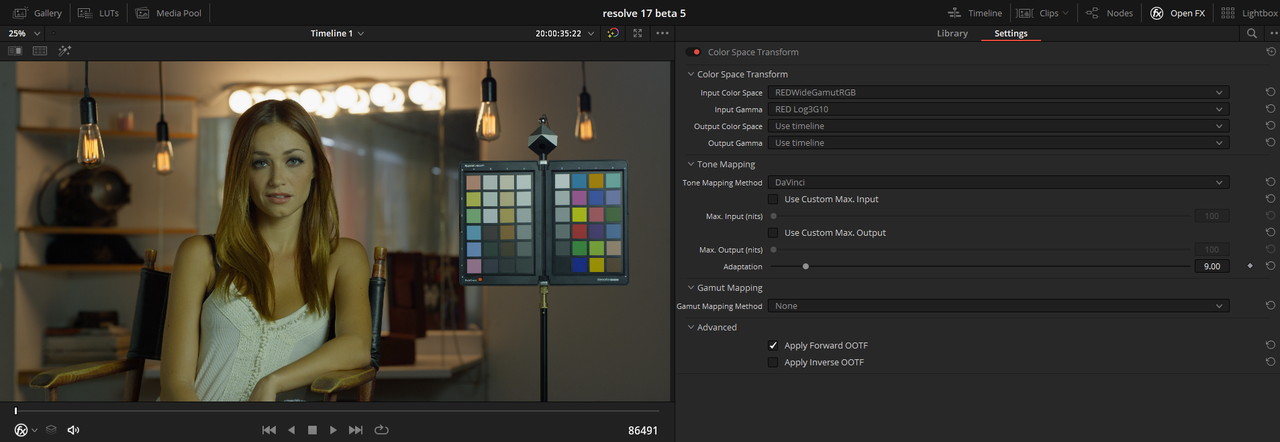Enable the split screen icon

[x=40, y=51]
